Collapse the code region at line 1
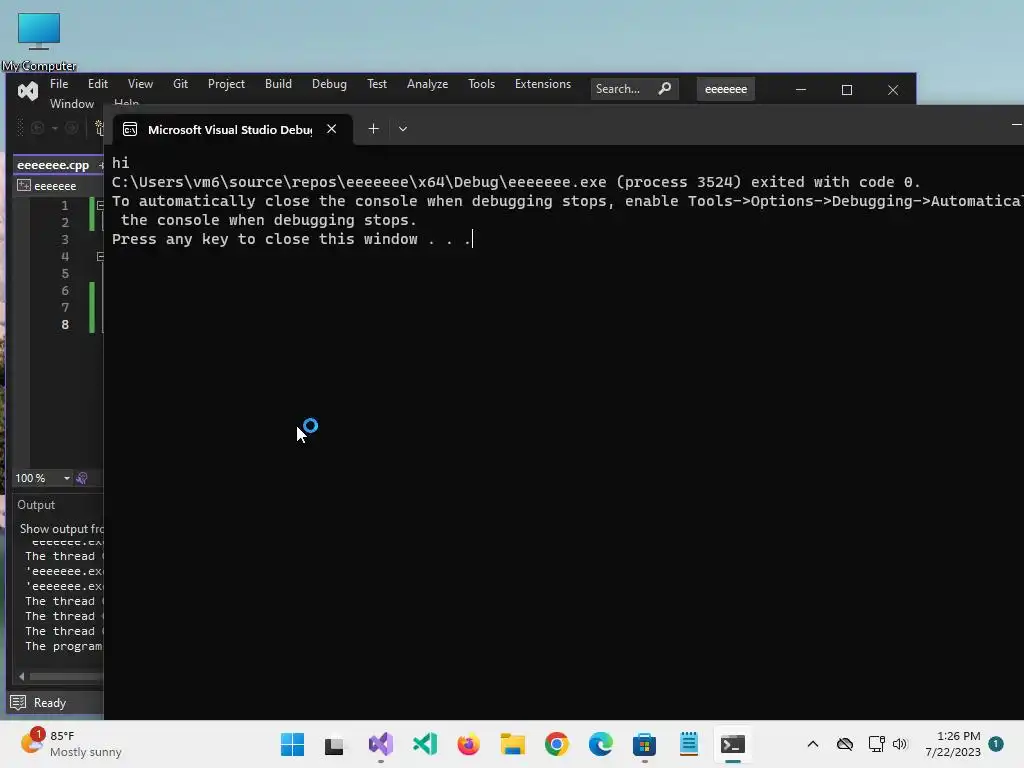1024x768 pixels. [x=100, y=205]
